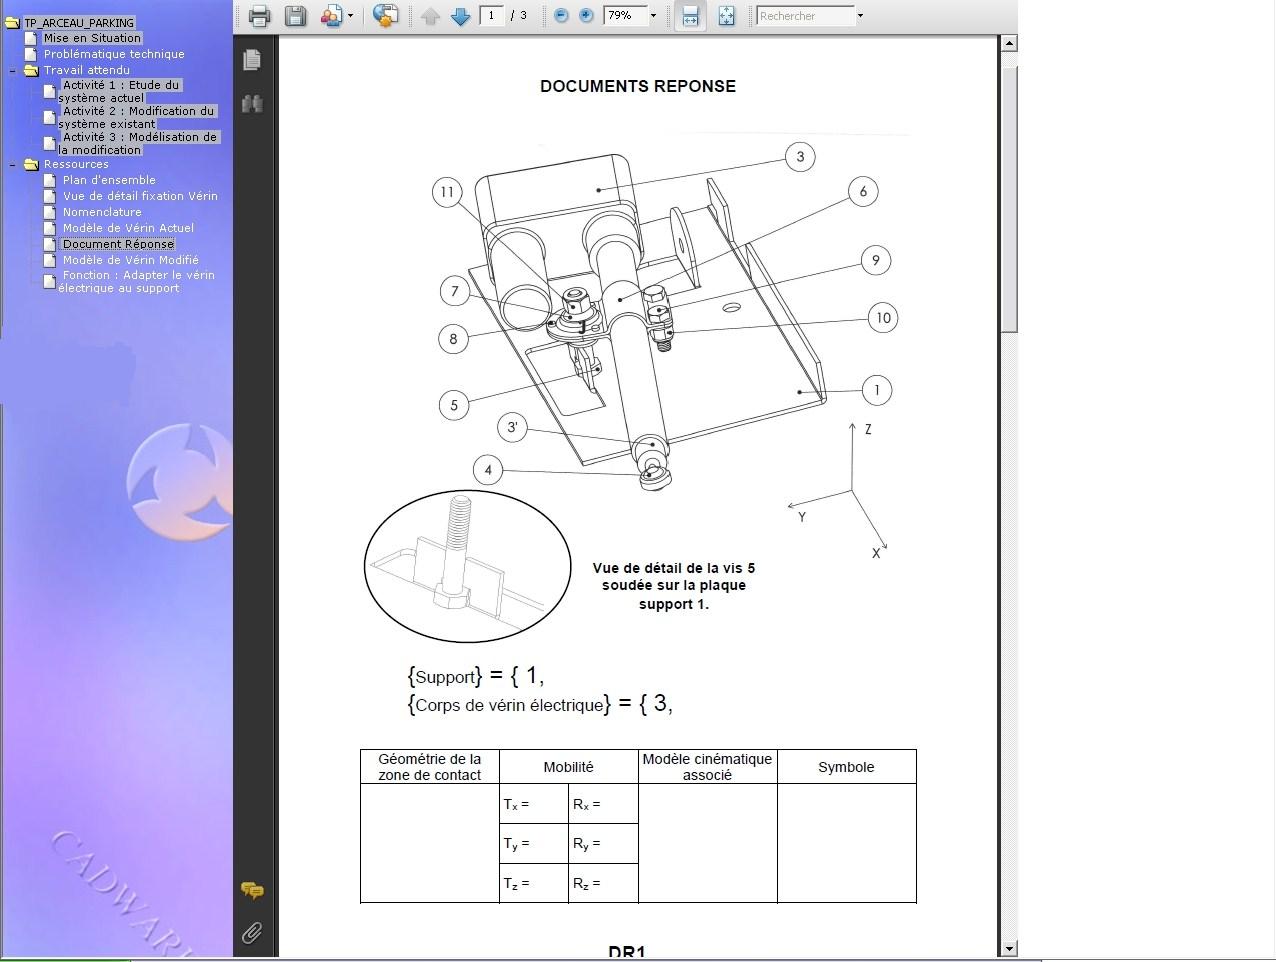
Task: Click the page number input field
Action: point(491,16)
